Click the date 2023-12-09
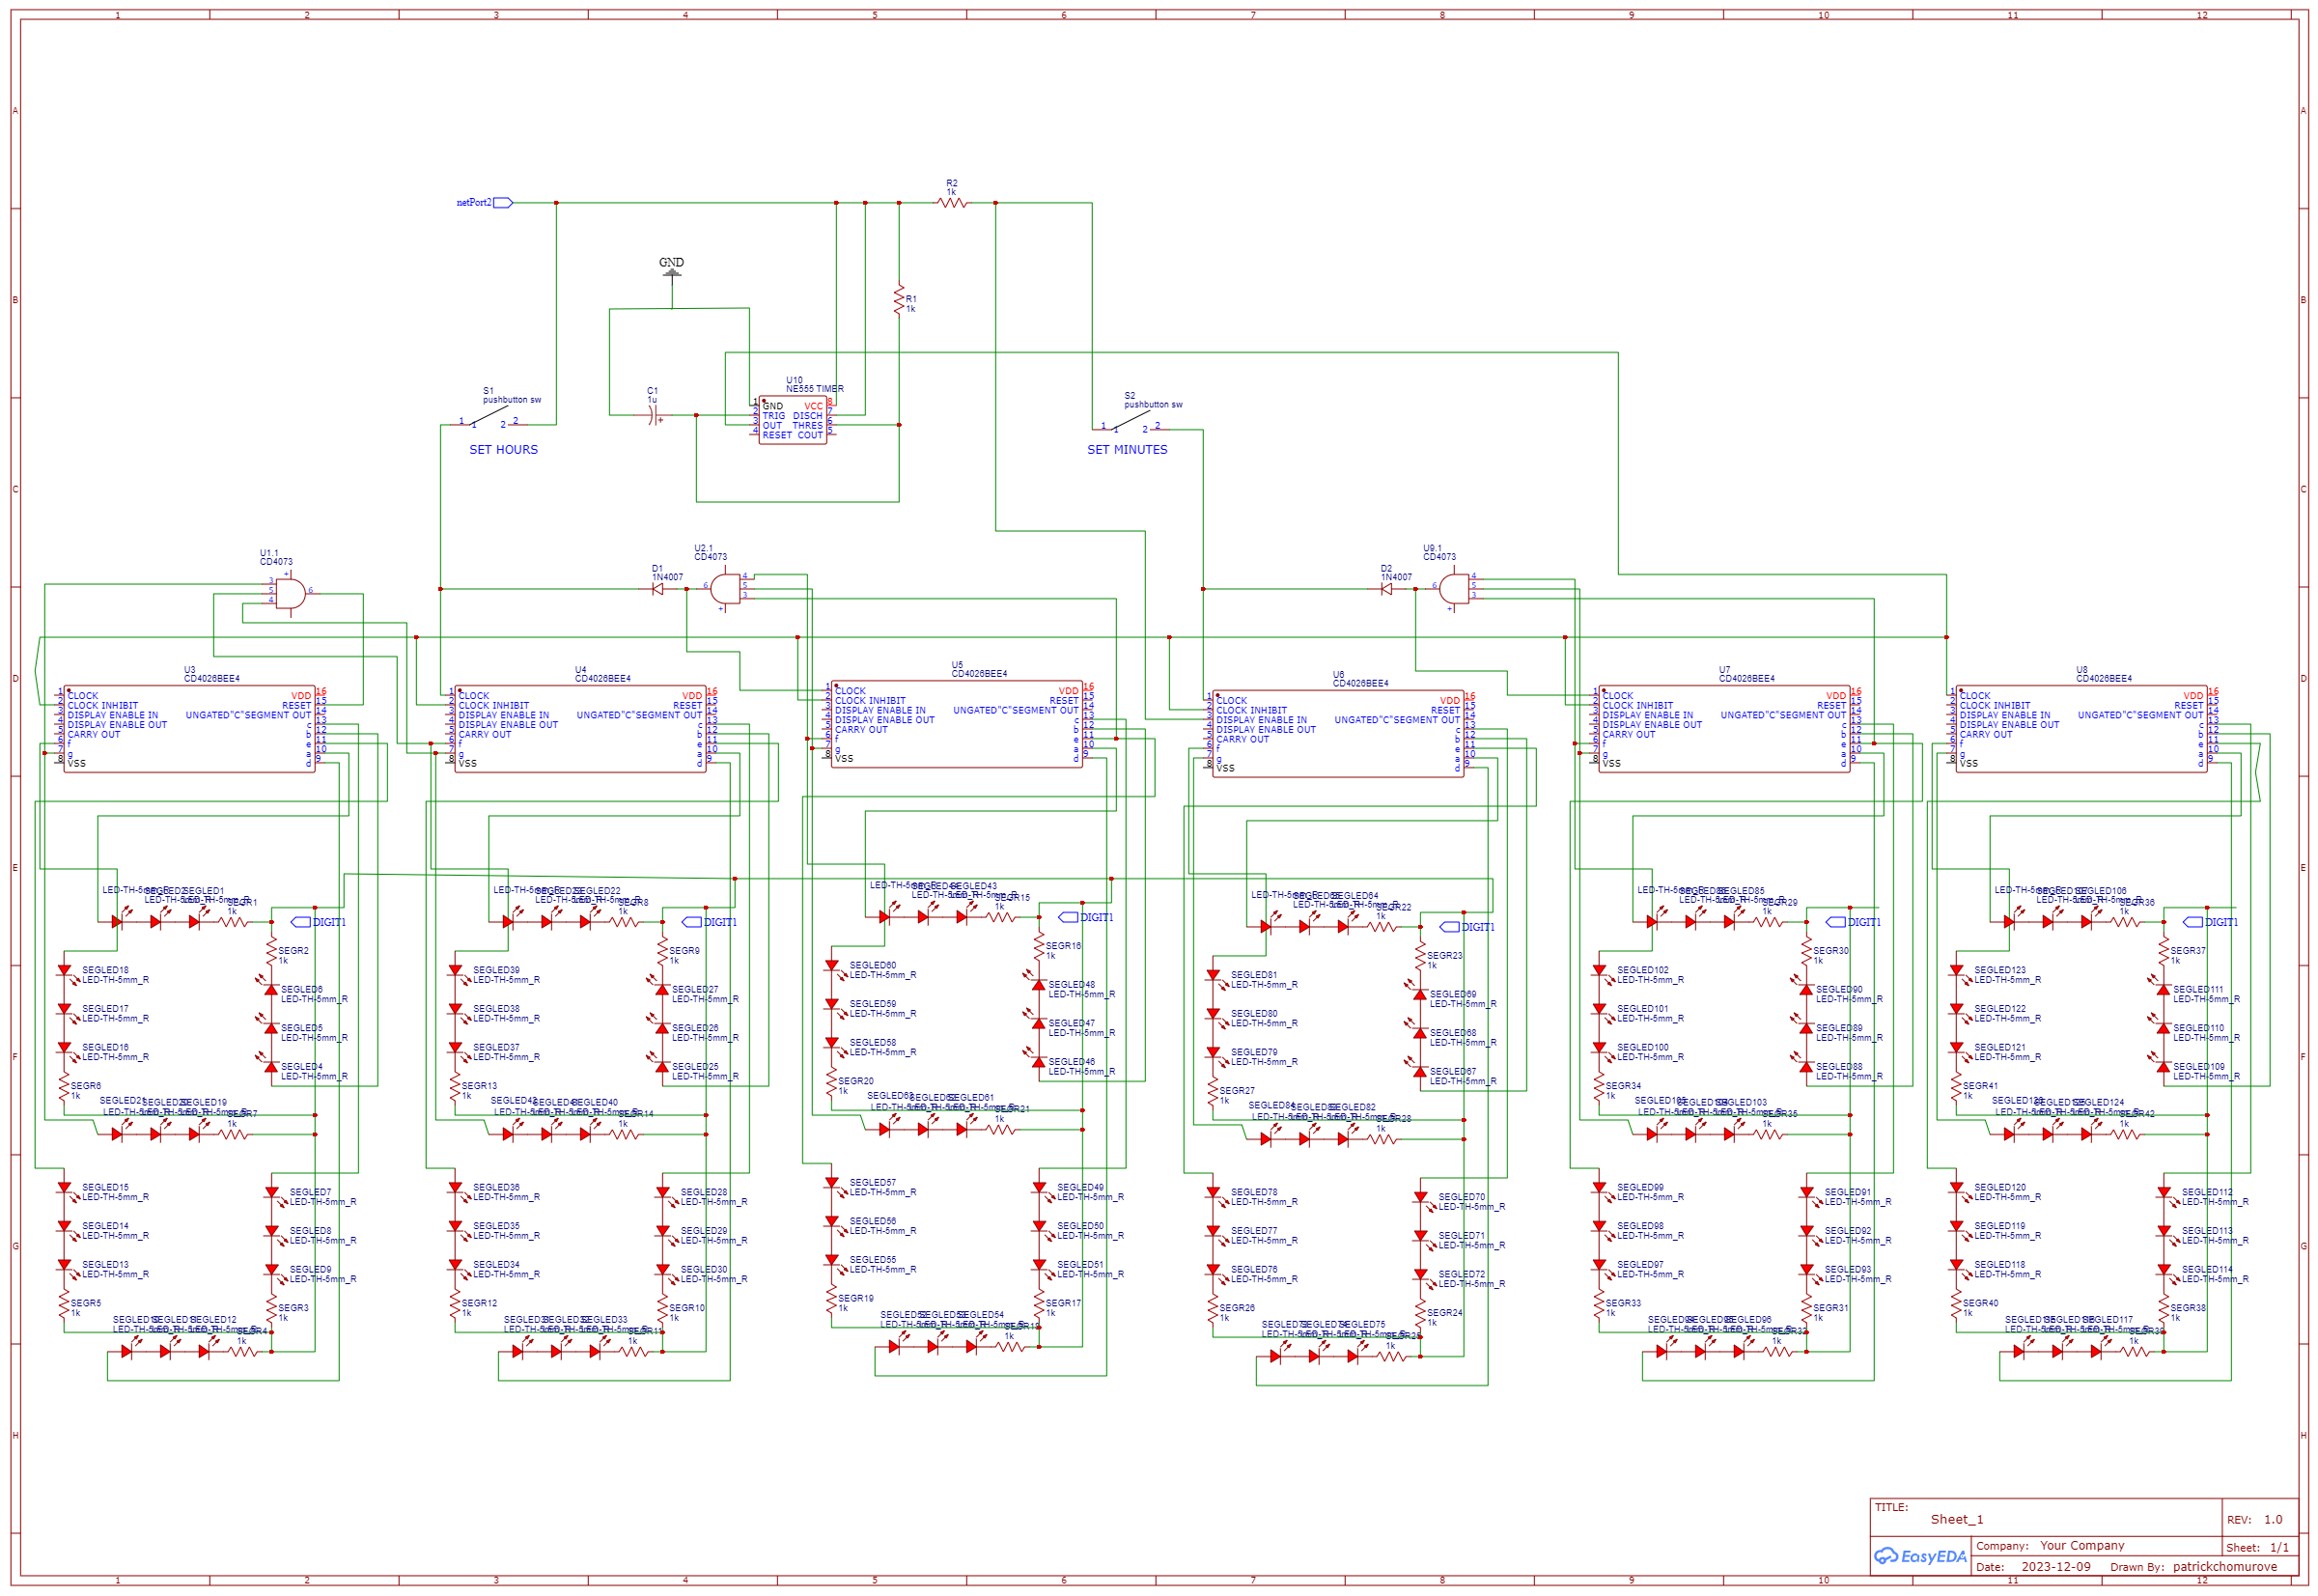 tap(2056, 1567)
